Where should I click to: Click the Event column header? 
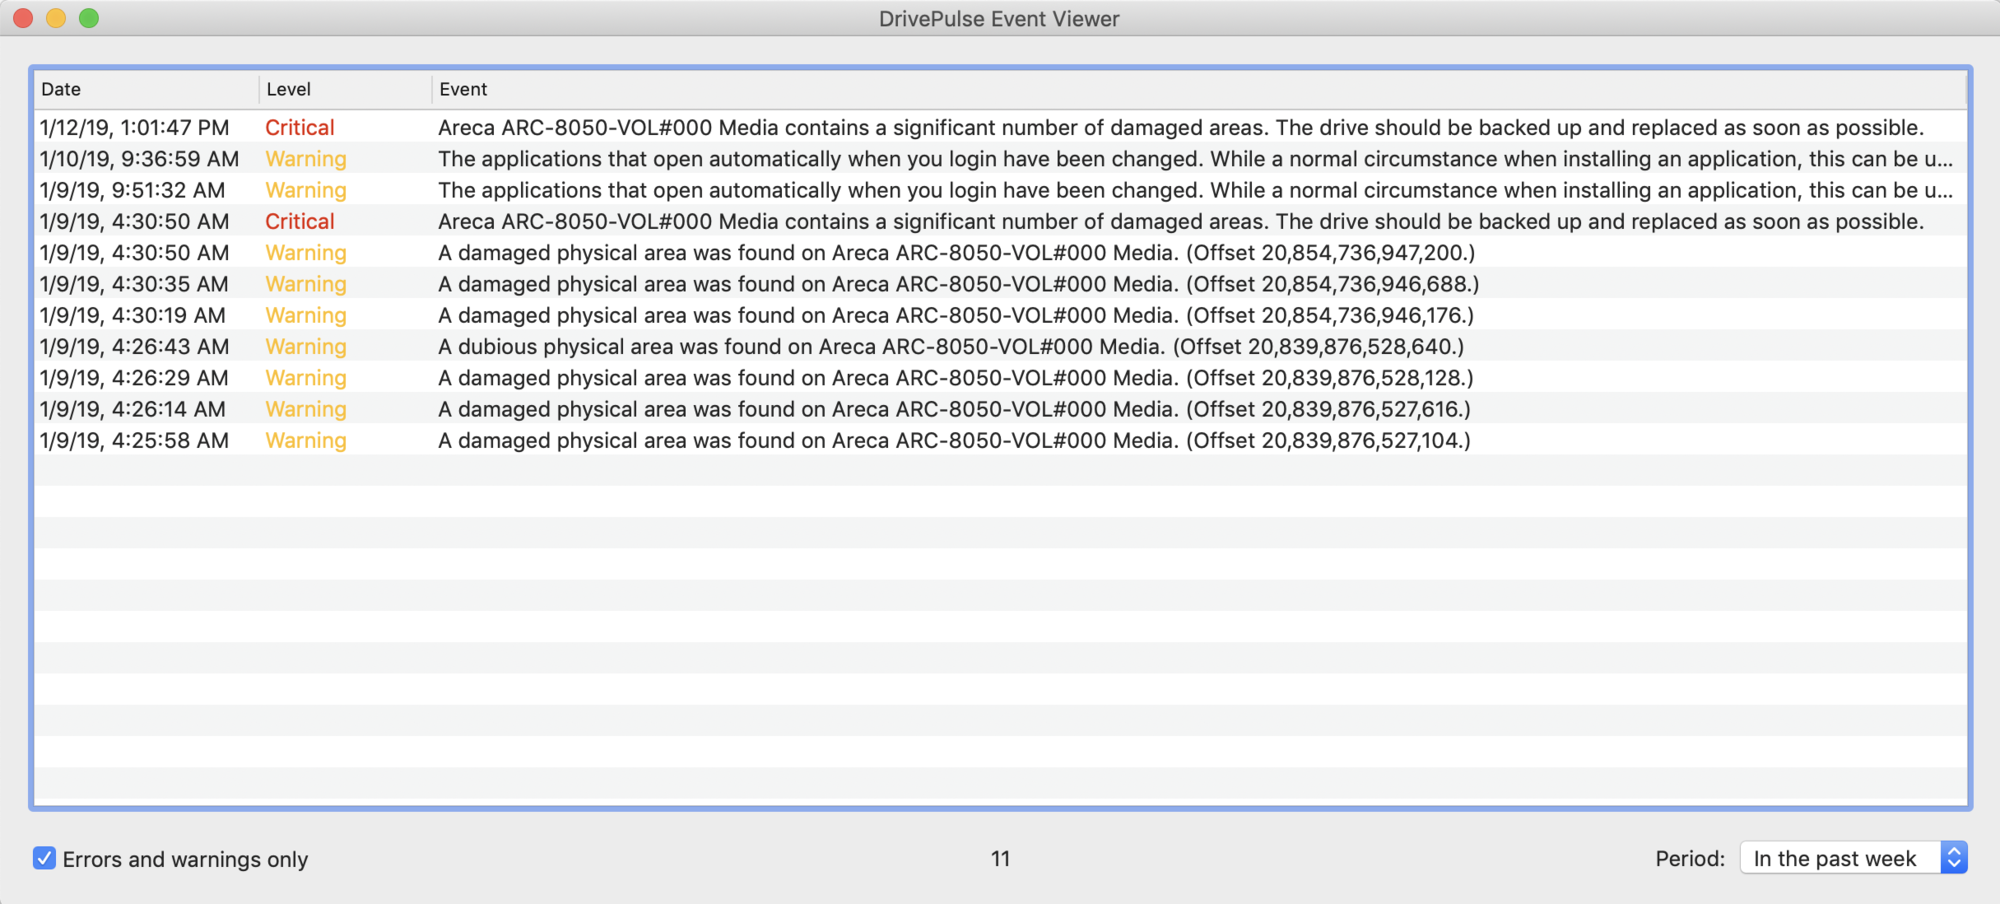[1199, 89]
